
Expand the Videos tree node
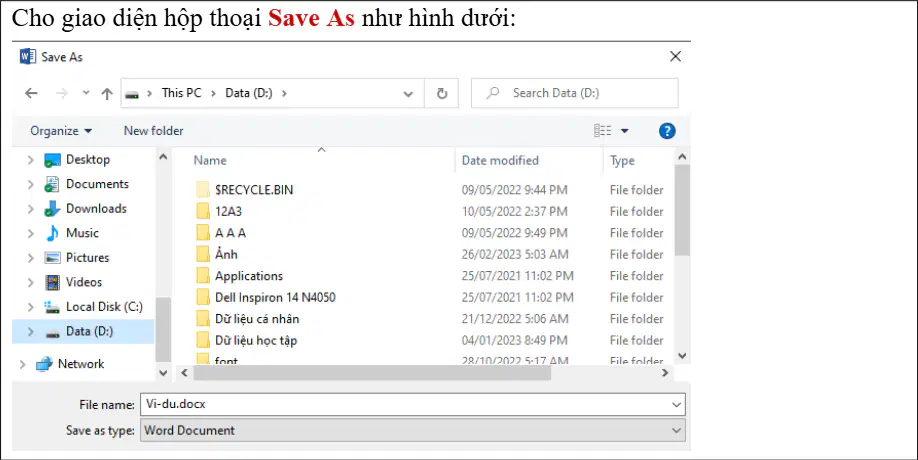pos(30,283)
